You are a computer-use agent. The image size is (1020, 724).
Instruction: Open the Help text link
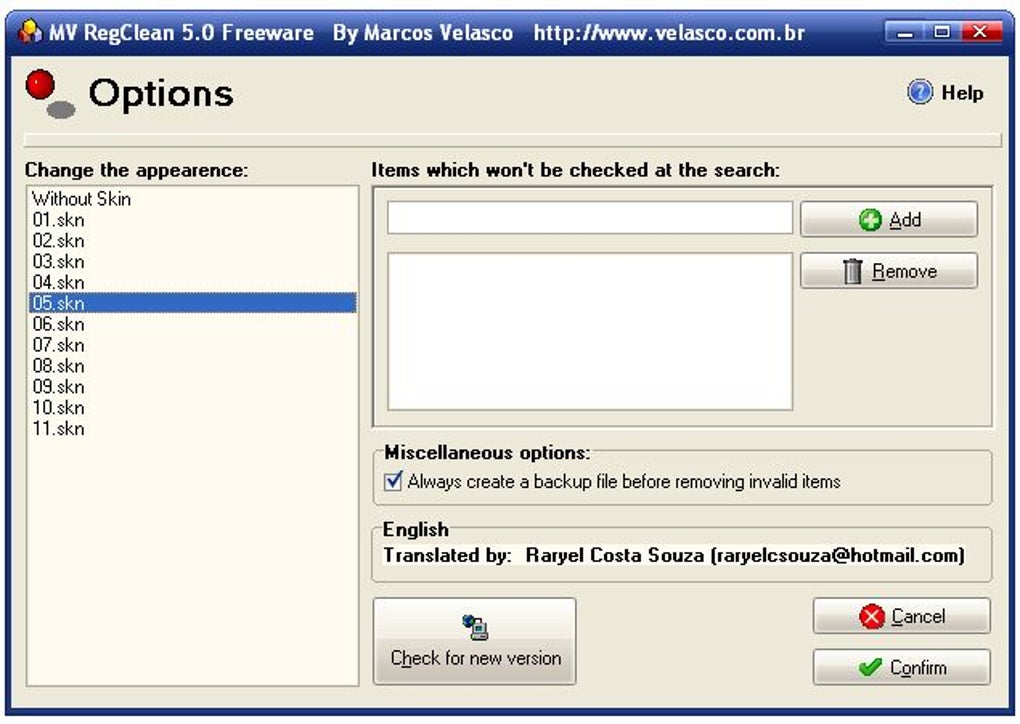coord(962,93)
